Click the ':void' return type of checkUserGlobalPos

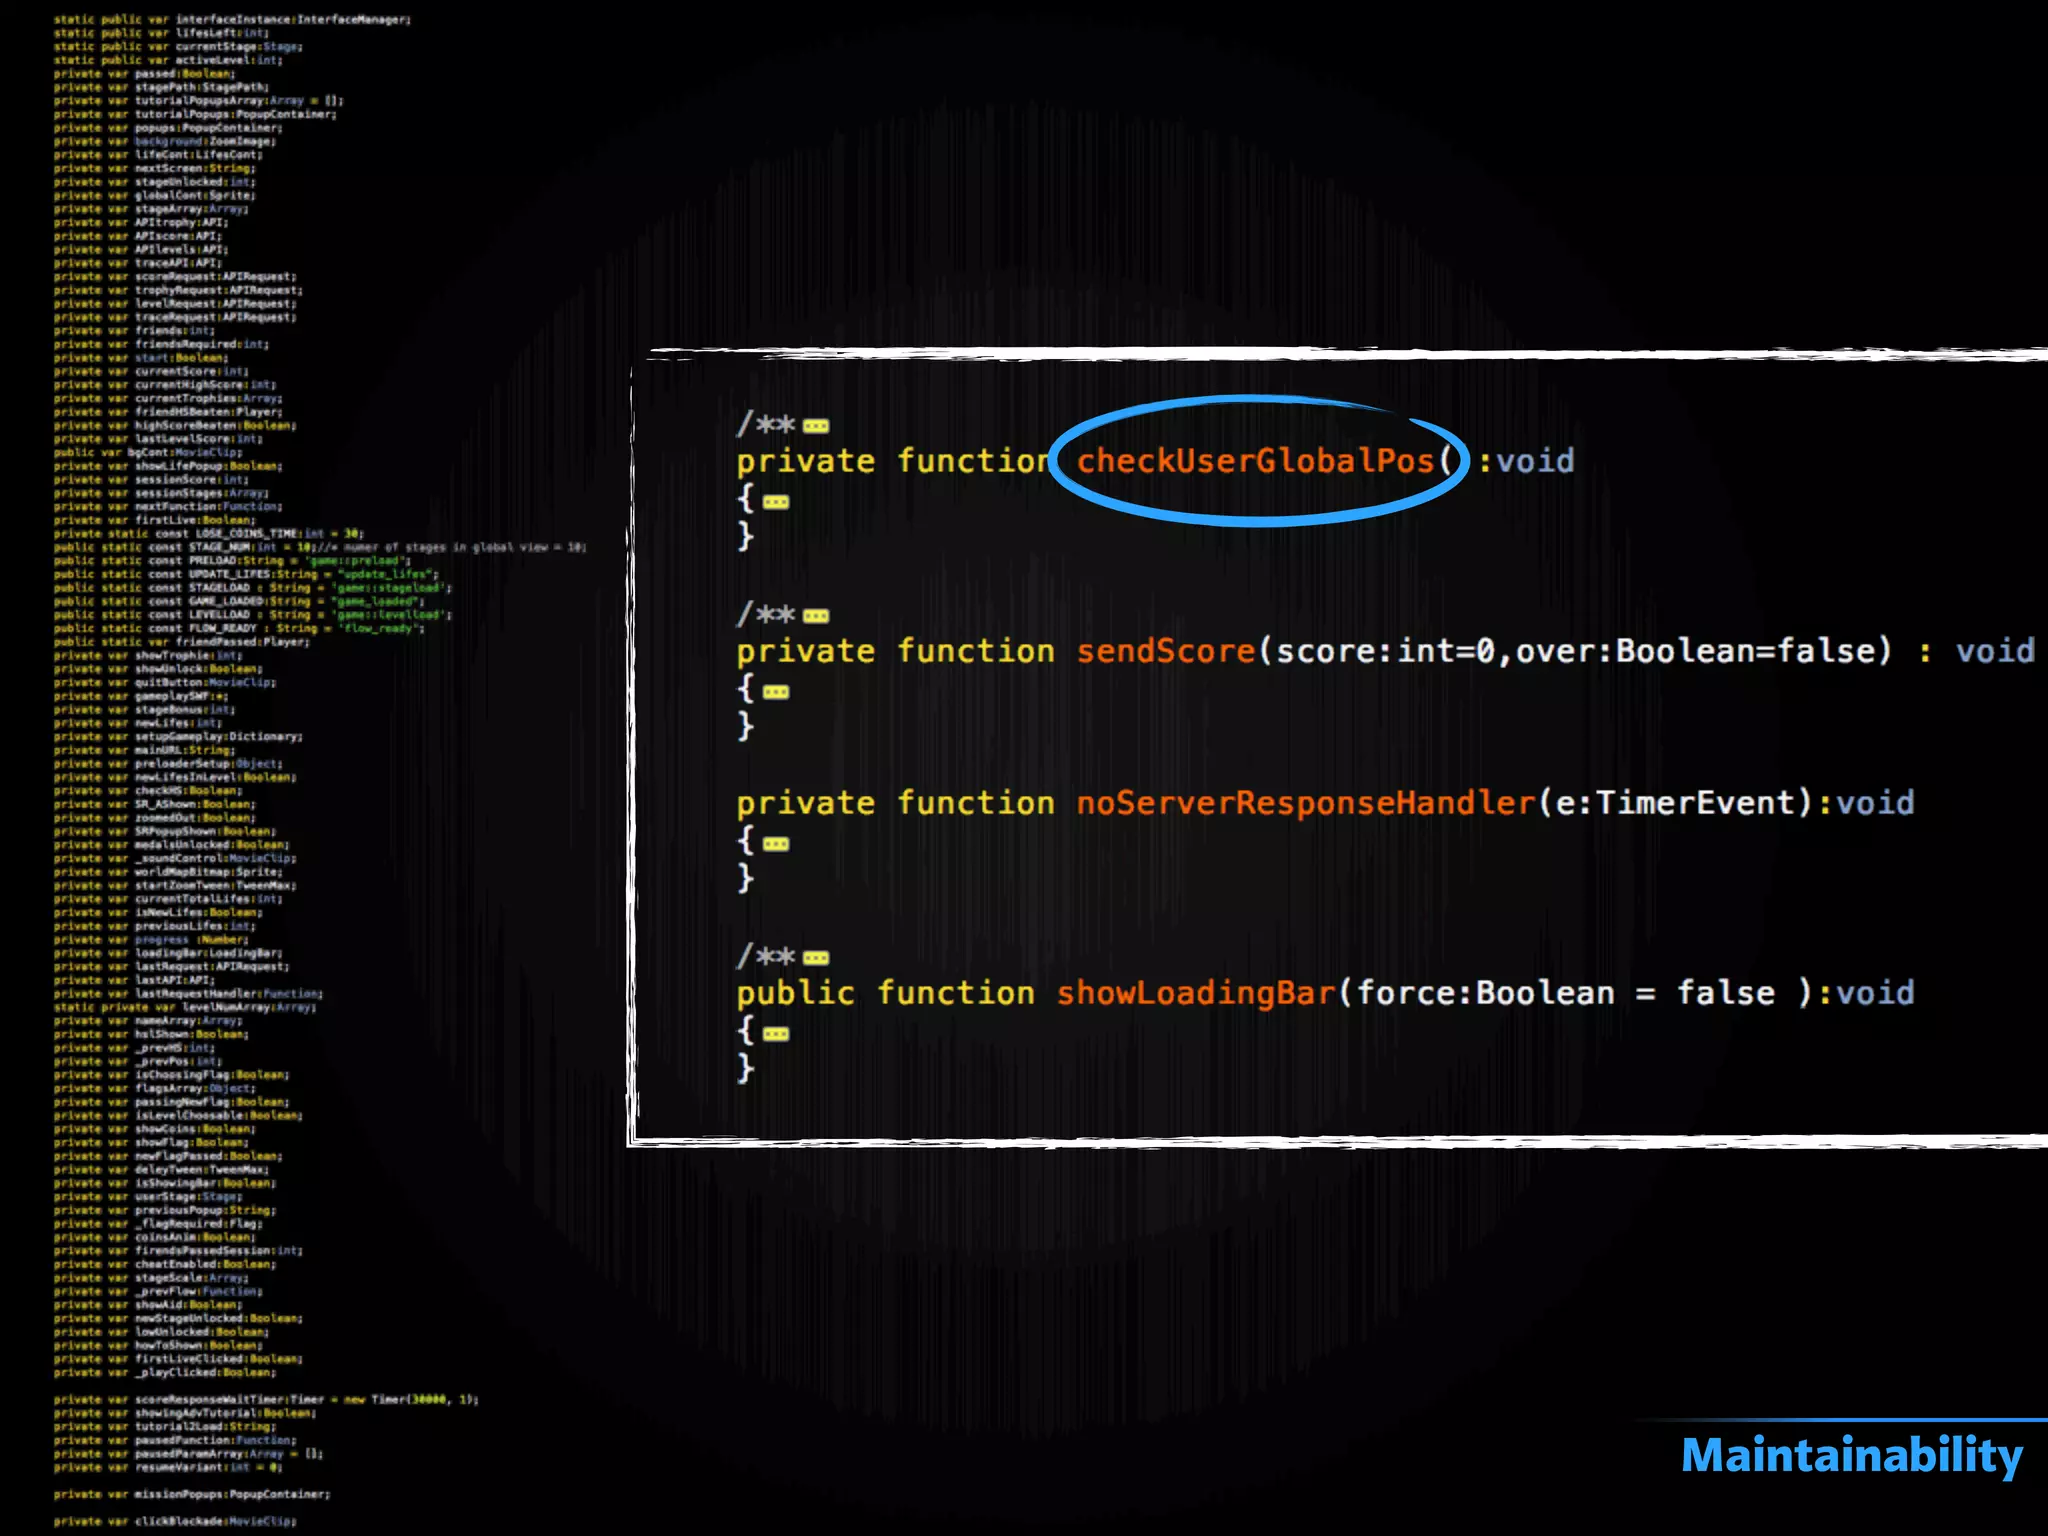(x=1526, y=461)
